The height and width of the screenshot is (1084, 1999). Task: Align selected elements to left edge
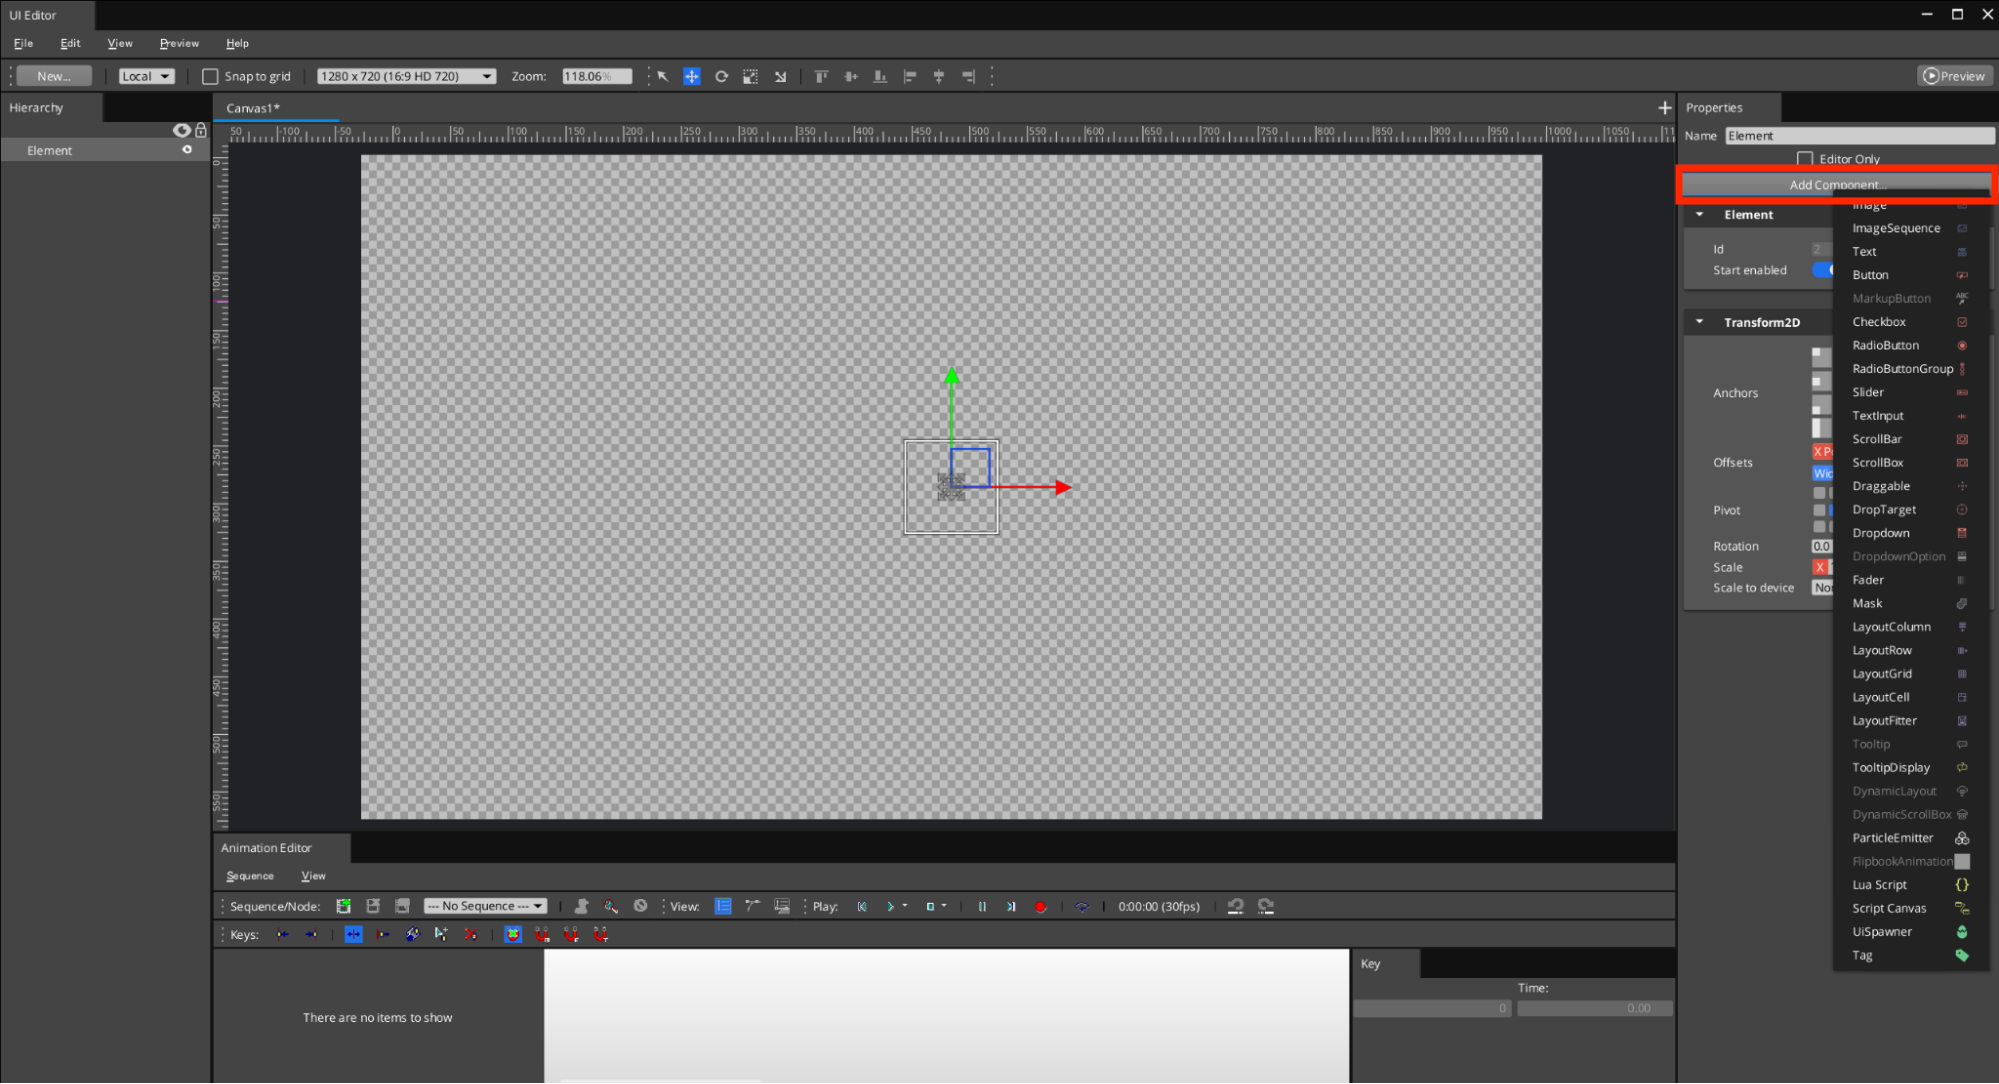[910, 76]
